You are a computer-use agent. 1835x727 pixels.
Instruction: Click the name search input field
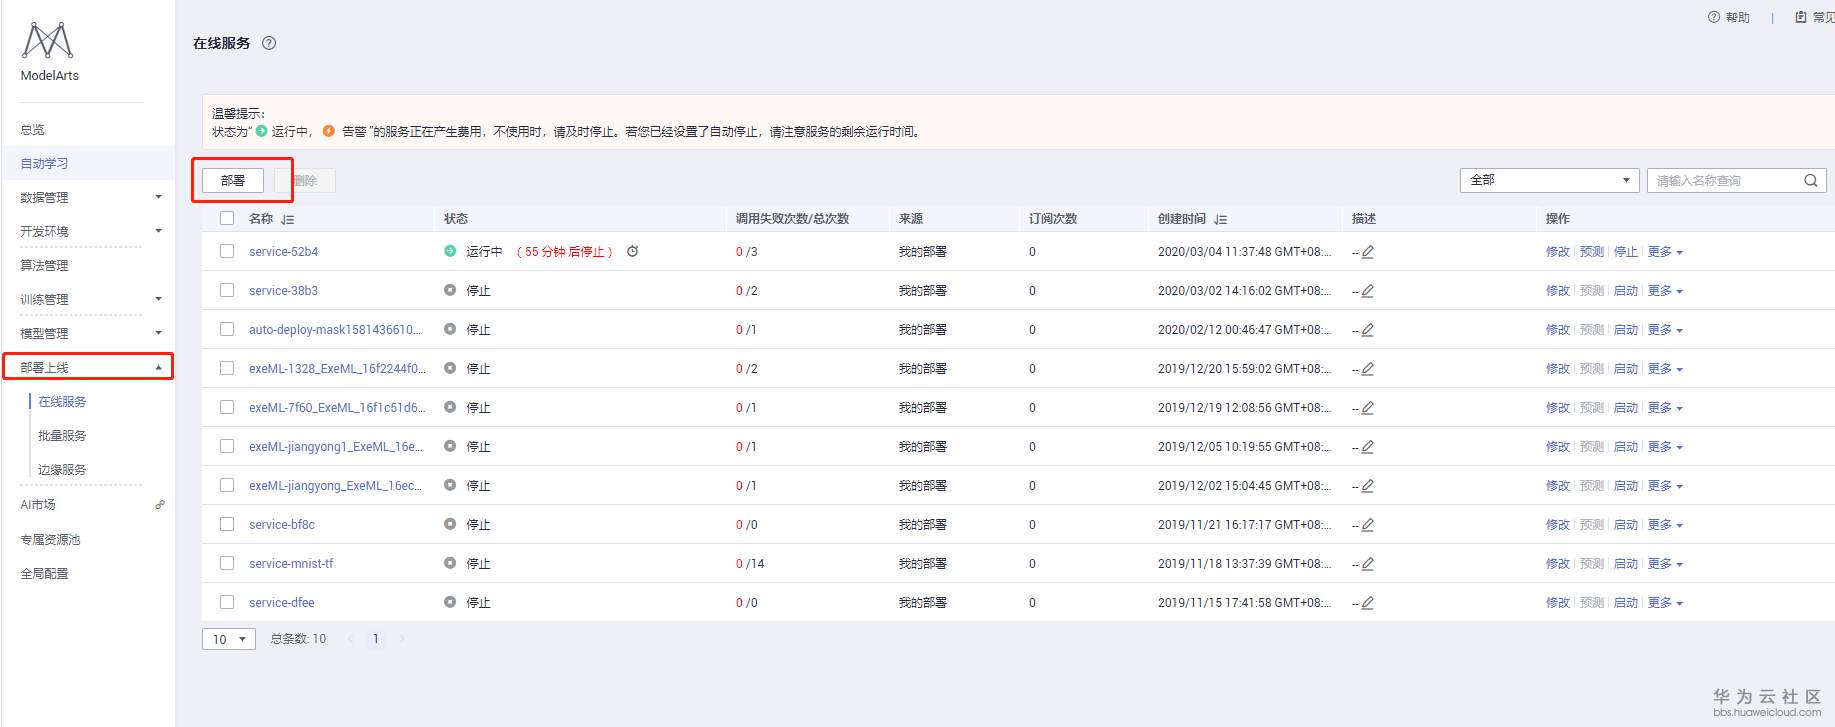point(1722,181)
